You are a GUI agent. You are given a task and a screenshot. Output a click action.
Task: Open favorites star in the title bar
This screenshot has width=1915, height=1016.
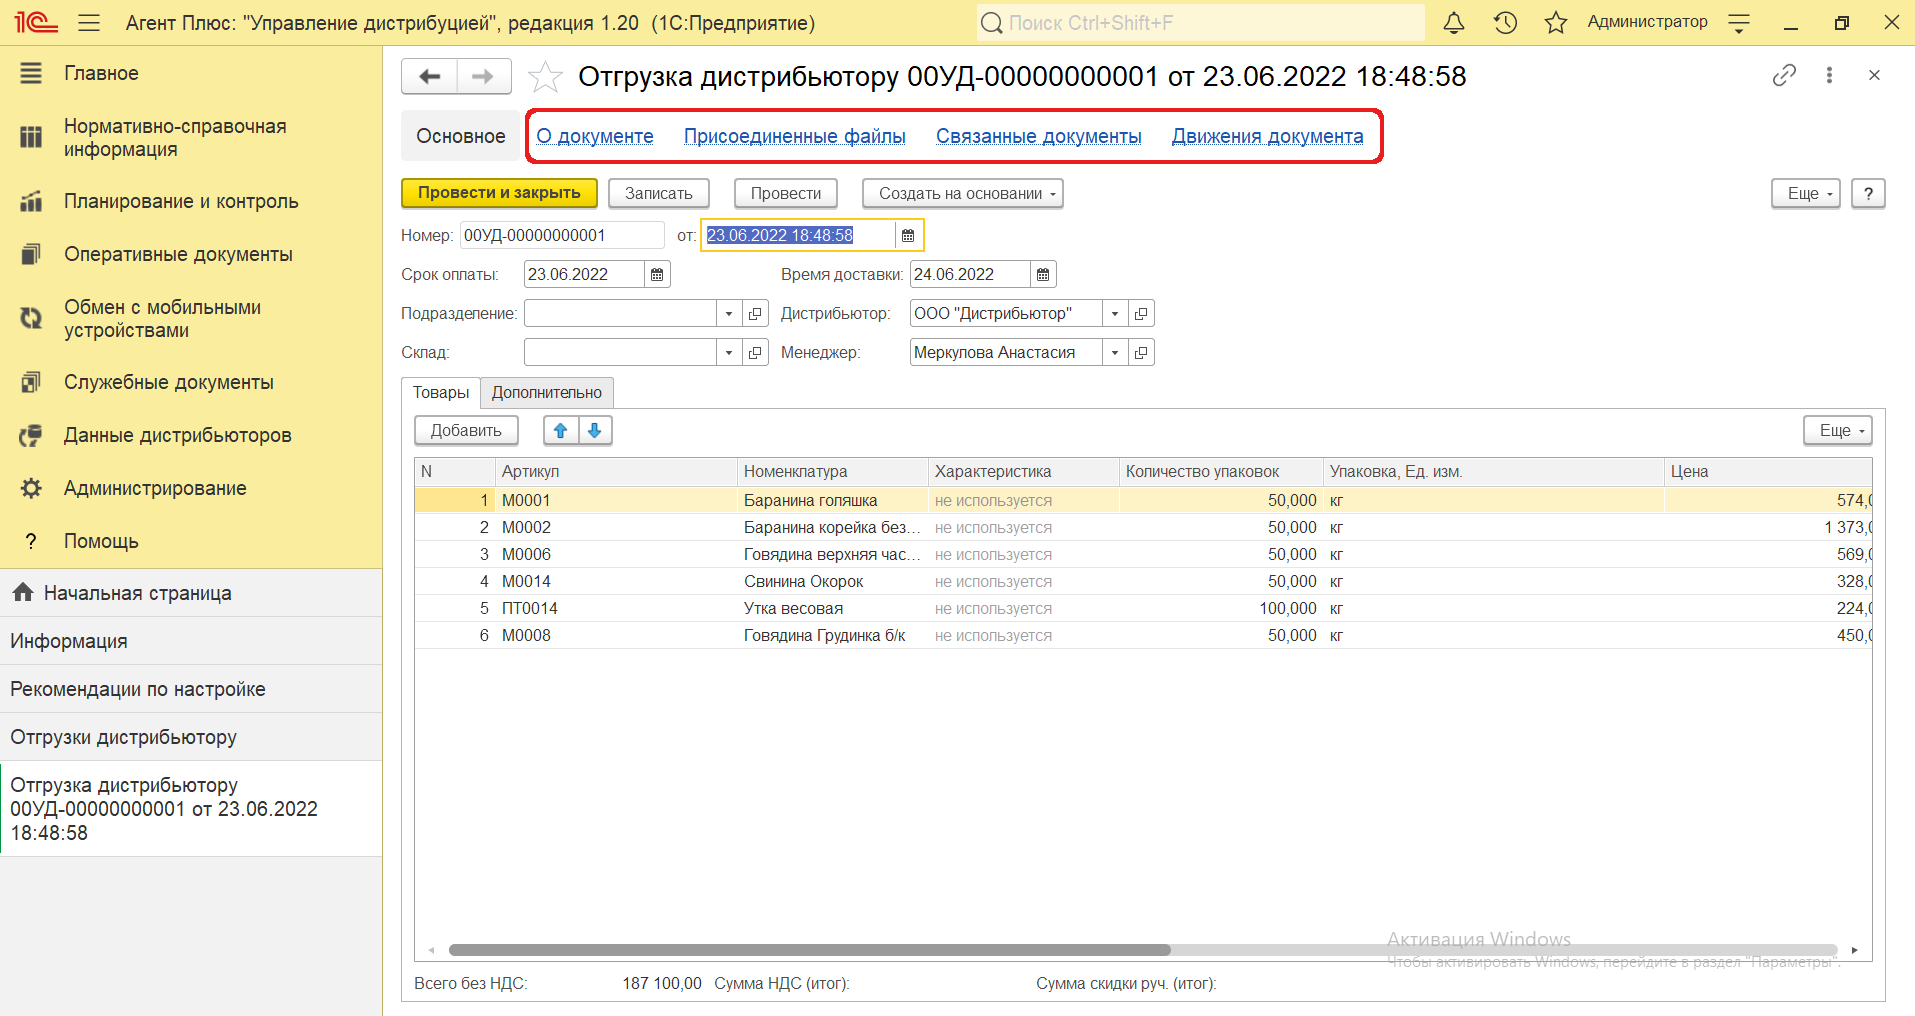click(x=1556, y=22)
